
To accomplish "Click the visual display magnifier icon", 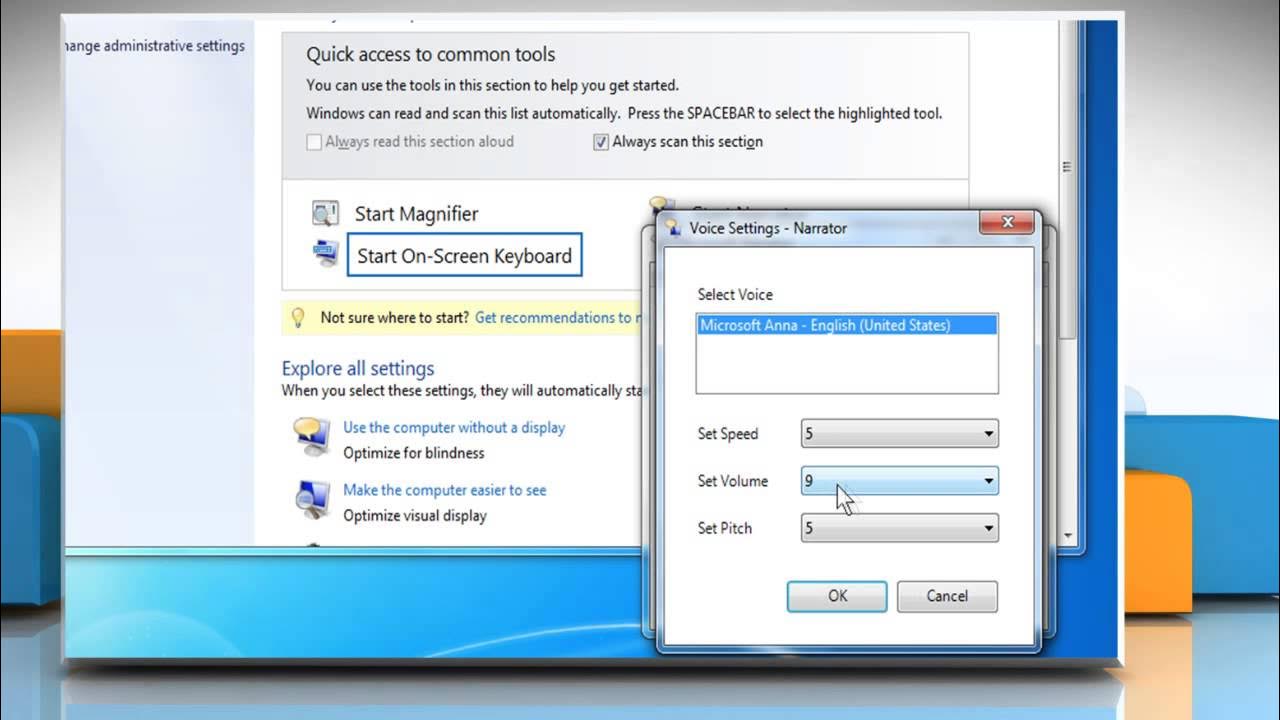I will [x=314, y=500].
